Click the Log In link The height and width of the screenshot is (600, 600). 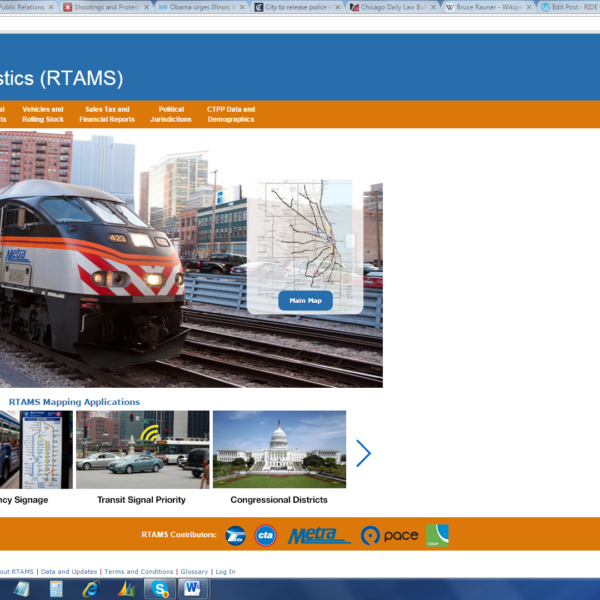point(225,571)
